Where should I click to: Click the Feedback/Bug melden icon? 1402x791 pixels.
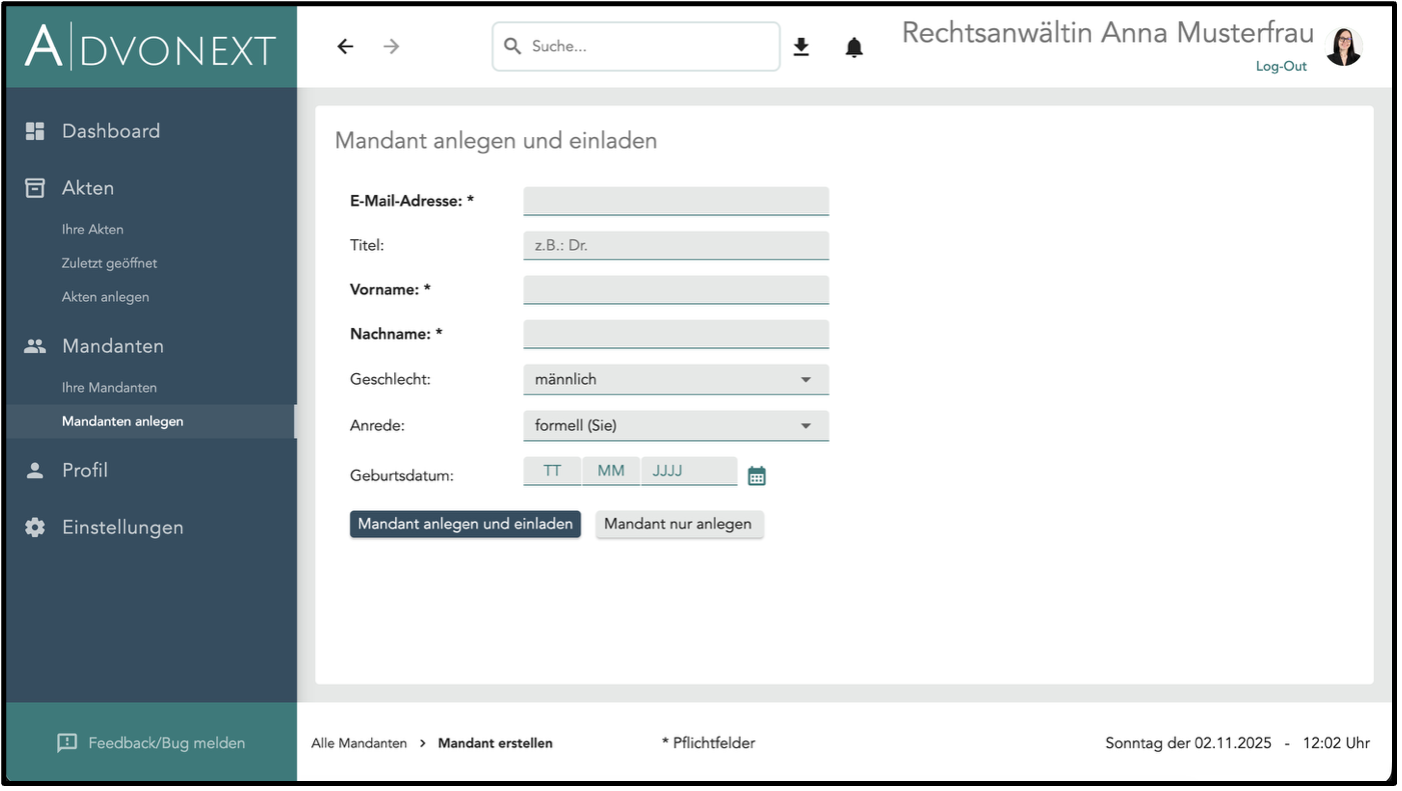click(x=67, y=743)
